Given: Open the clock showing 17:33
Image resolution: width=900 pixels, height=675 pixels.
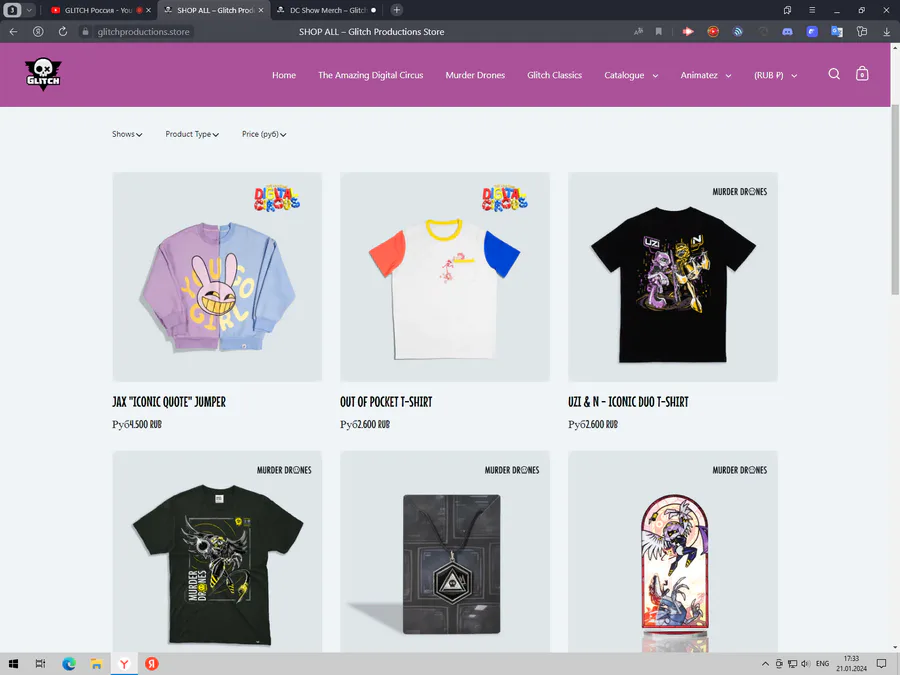Looking at the screenshot, I should point(851,664).
